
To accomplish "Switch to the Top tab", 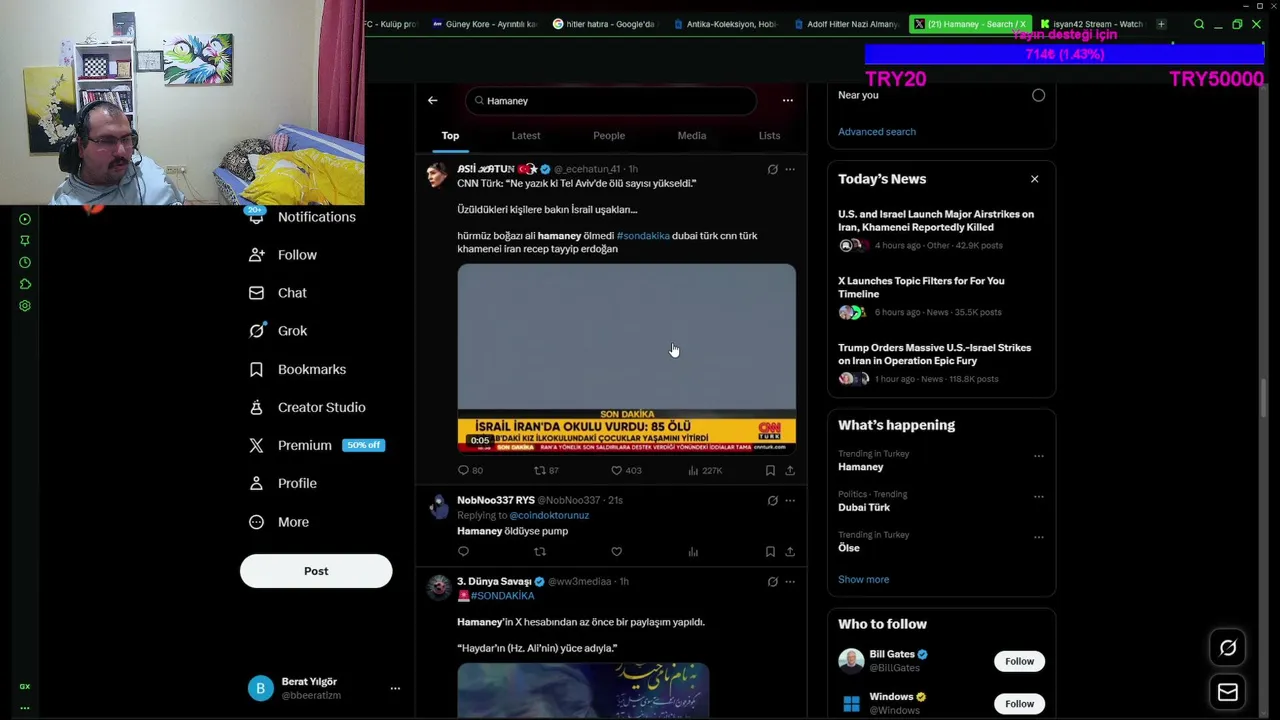I will pos(450,135).
